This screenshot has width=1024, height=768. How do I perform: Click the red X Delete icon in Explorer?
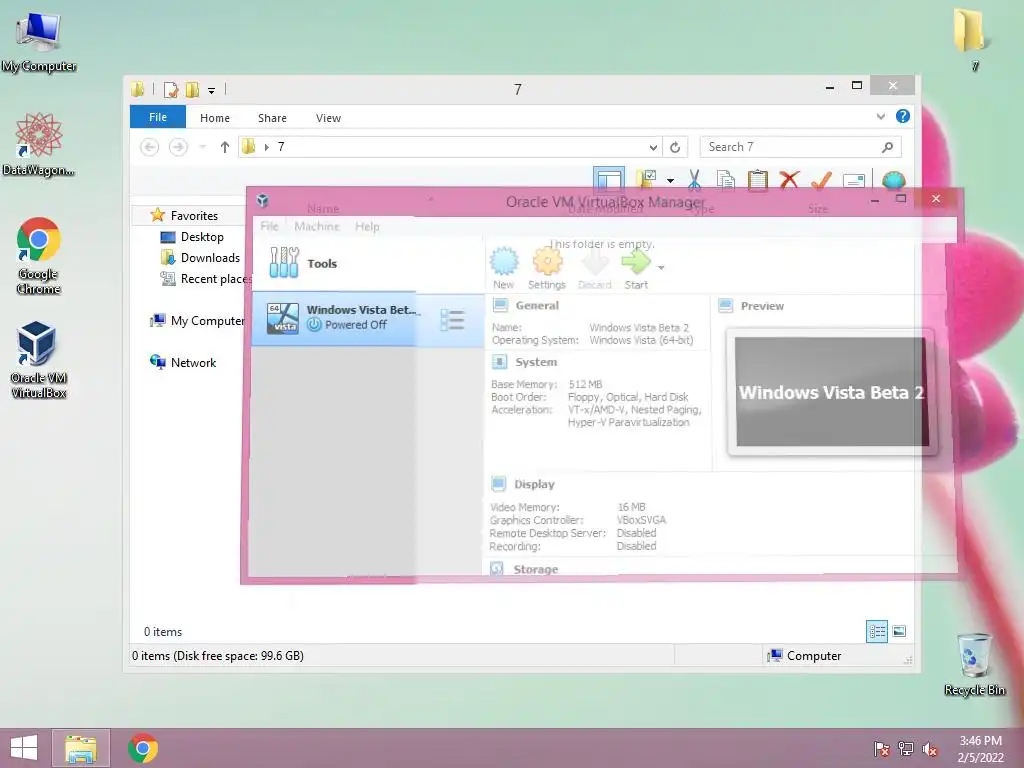pyautogui.click(x=789, y=180)
